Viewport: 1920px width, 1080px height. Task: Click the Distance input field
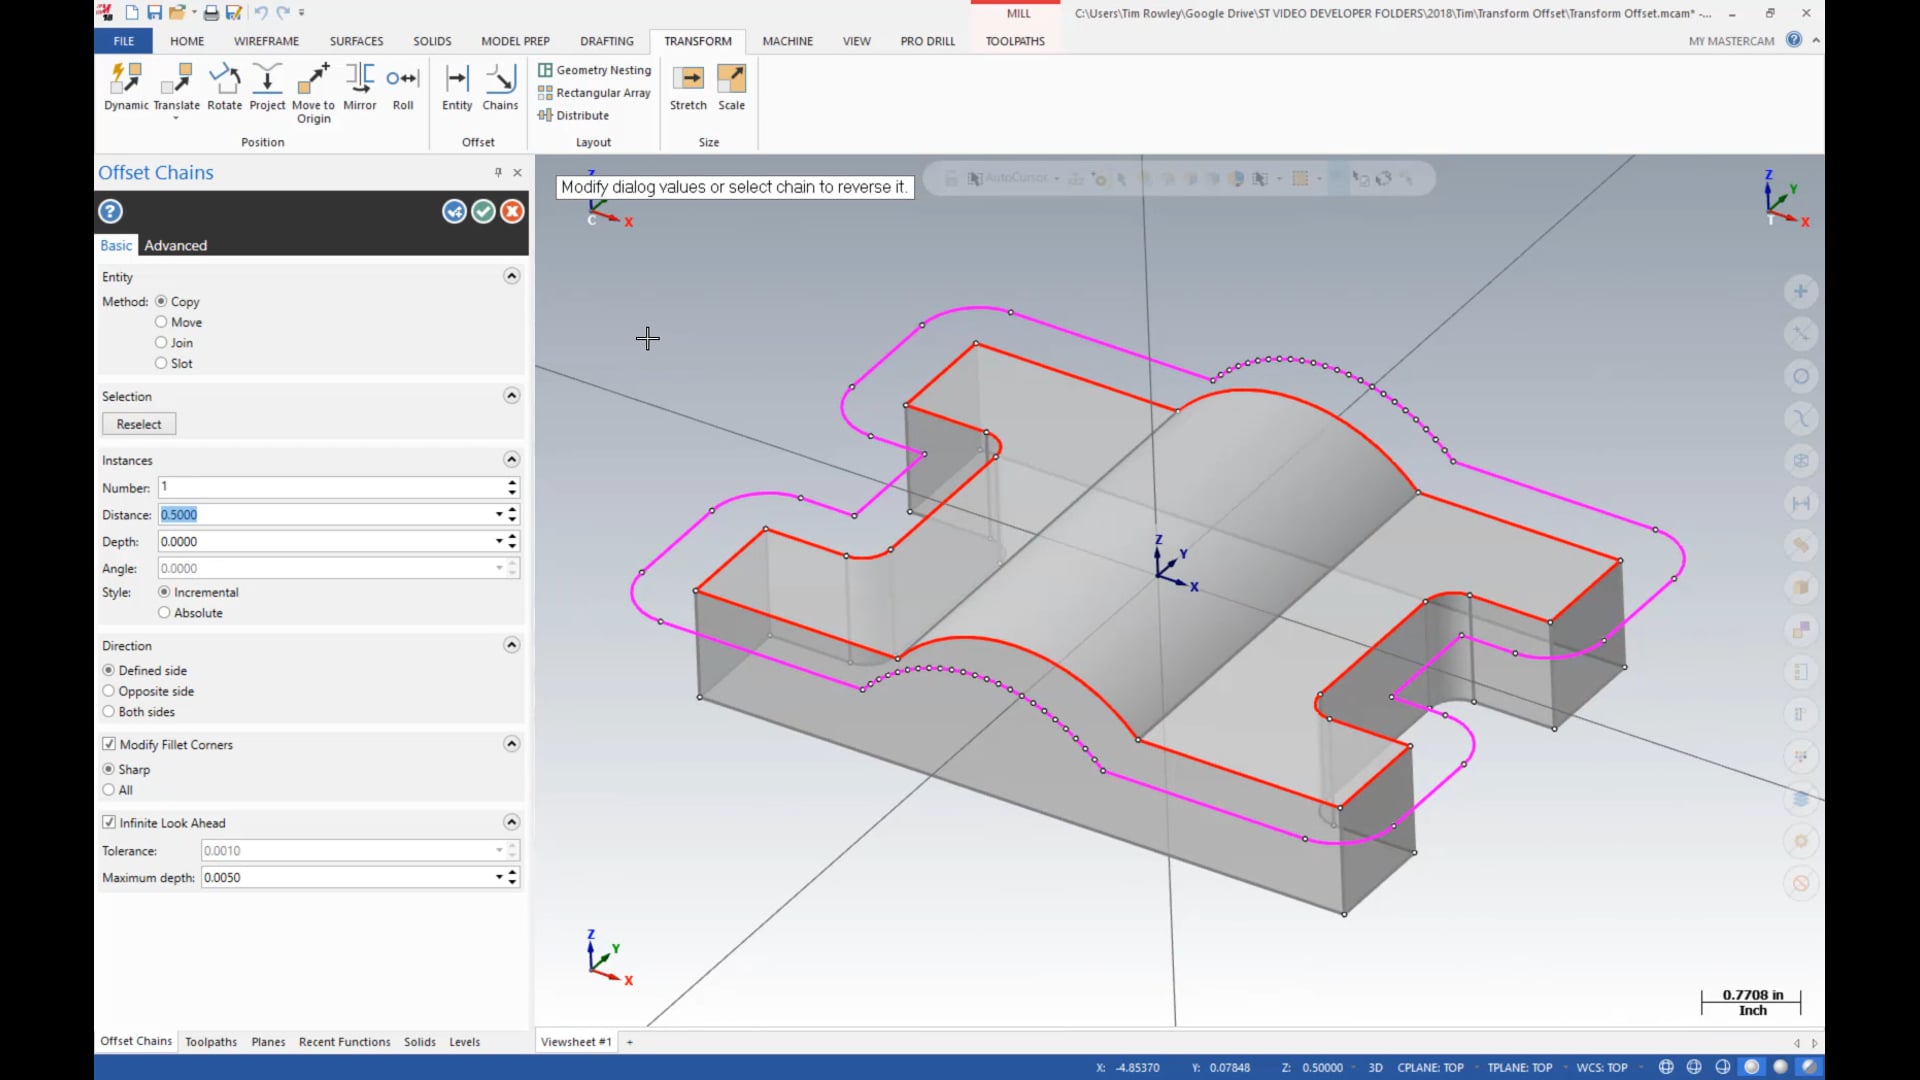(327, 514)
